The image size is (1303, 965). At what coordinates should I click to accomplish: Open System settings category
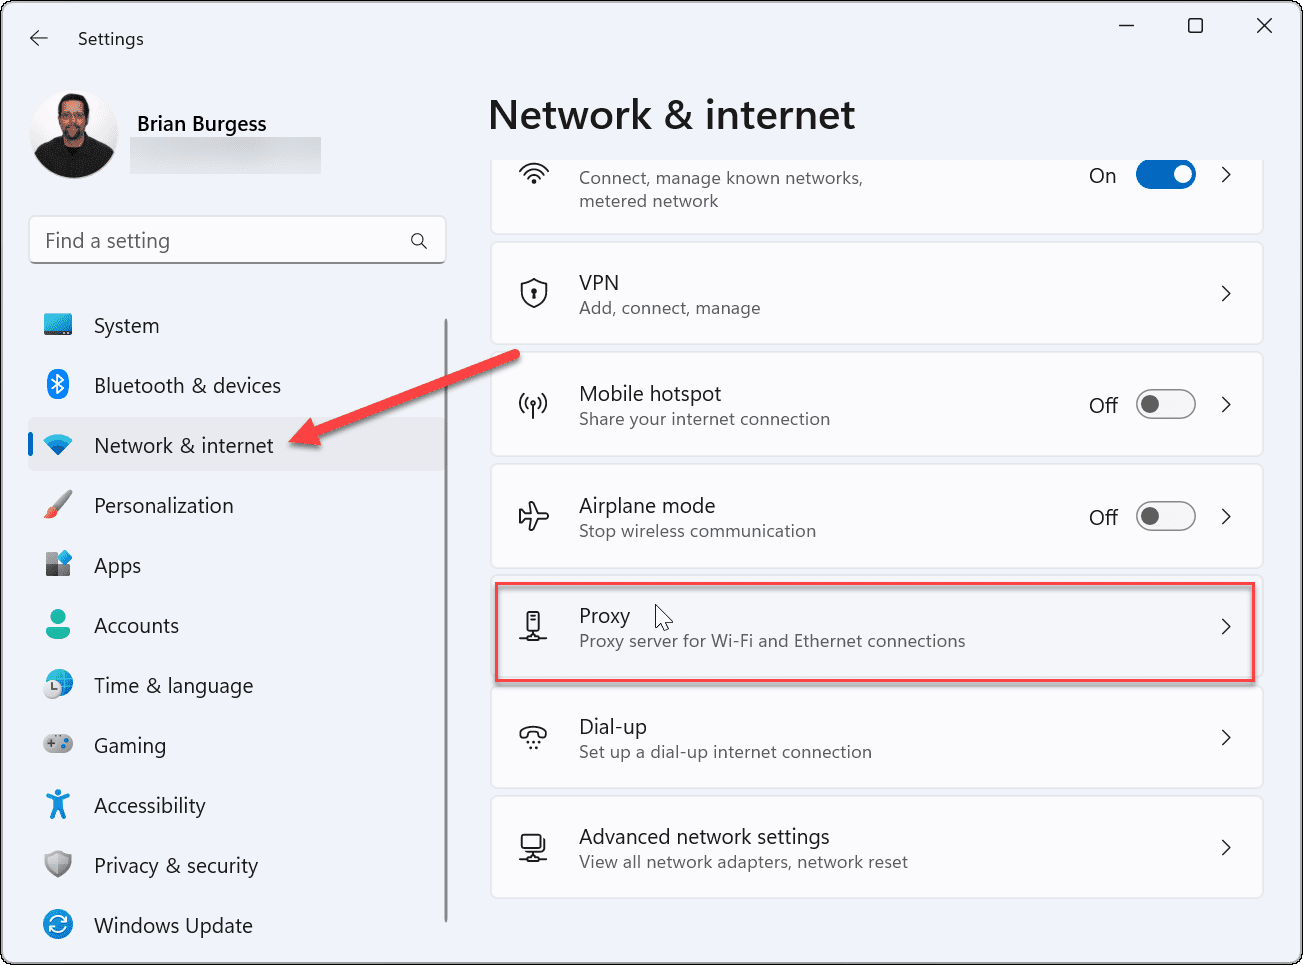coord(236,325)
